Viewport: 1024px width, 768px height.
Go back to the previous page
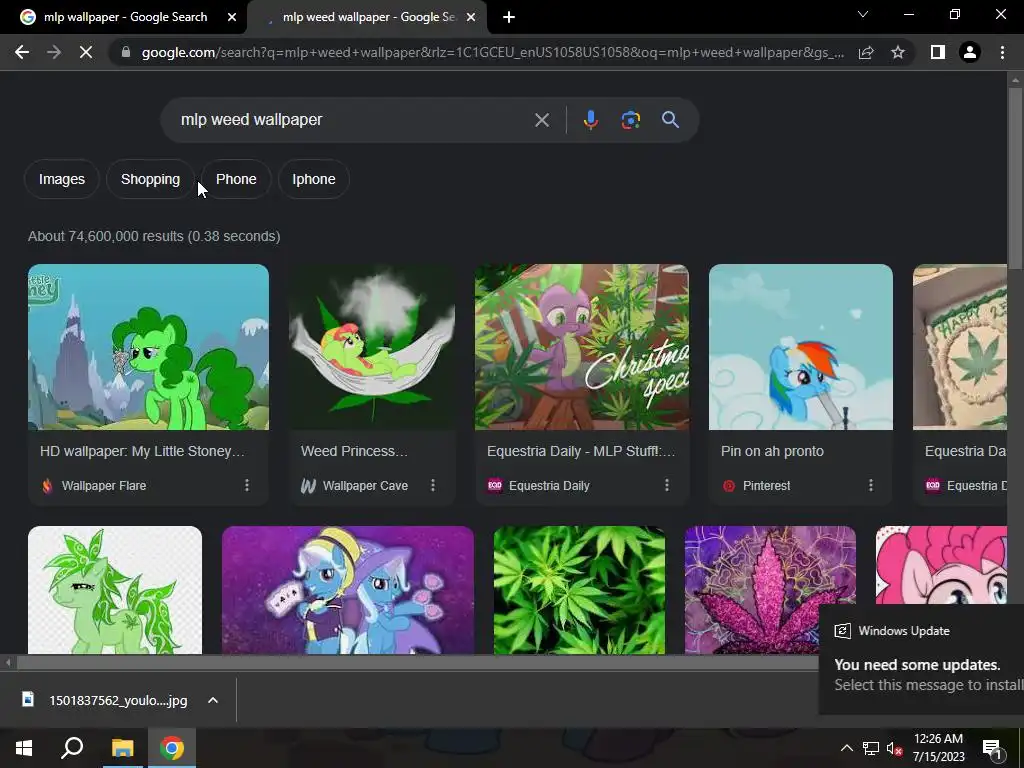(22, 52)
